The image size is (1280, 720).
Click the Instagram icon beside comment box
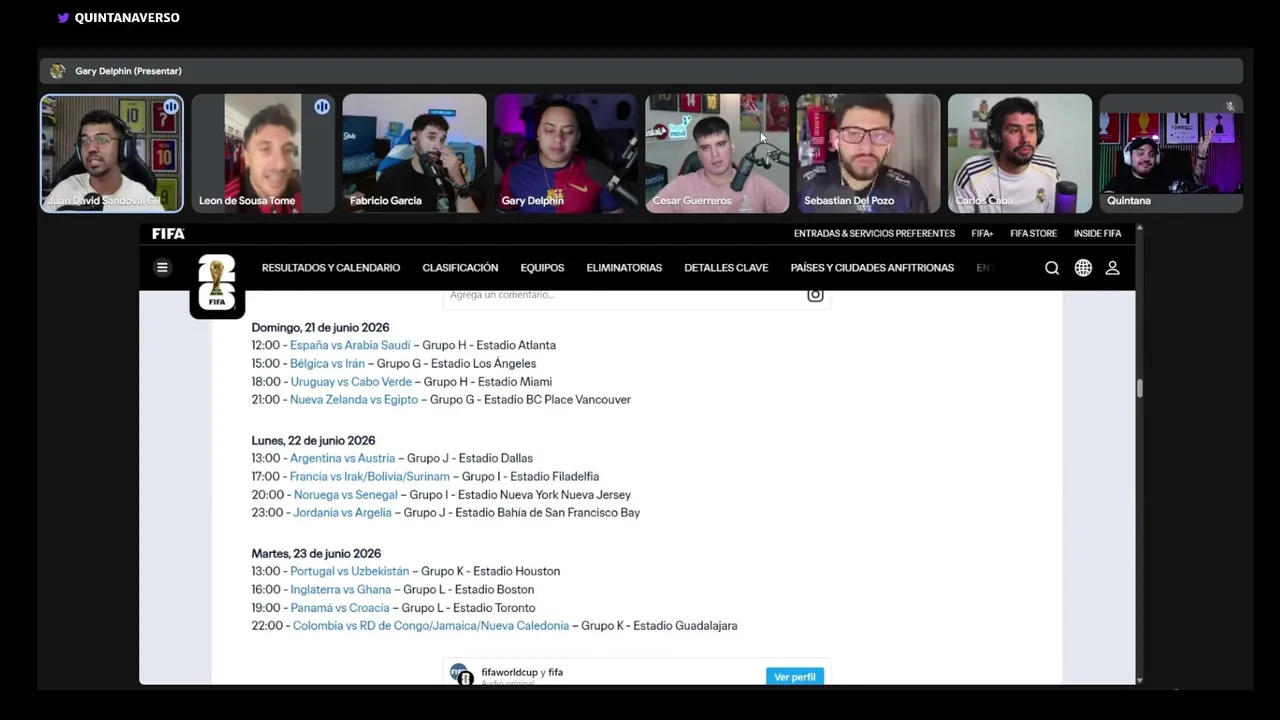[x=815, y=294]
